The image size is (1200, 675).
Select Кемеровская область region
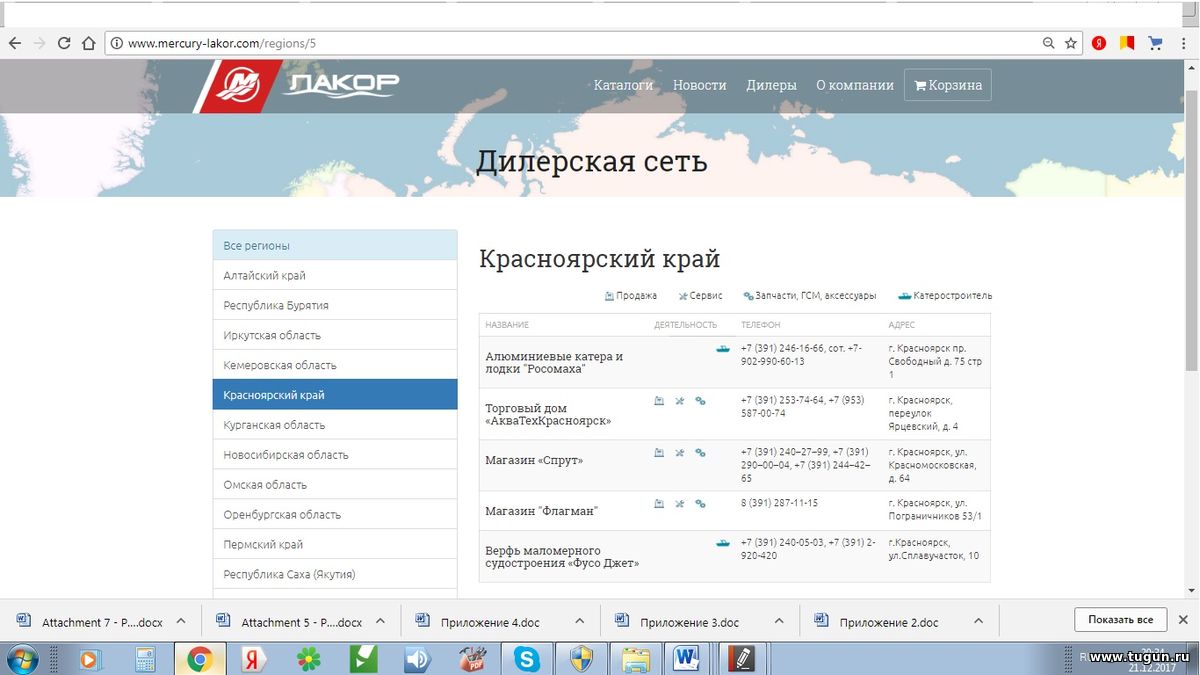[335, 365]
